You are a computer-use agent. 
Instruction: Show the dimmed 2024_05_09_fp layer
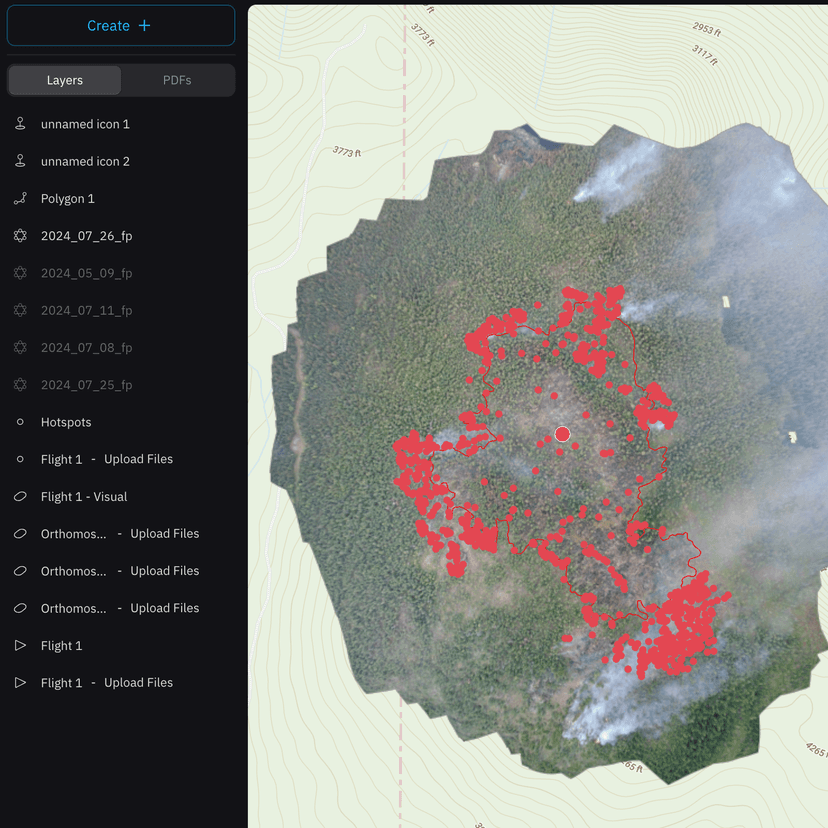[x=86, y=273]
